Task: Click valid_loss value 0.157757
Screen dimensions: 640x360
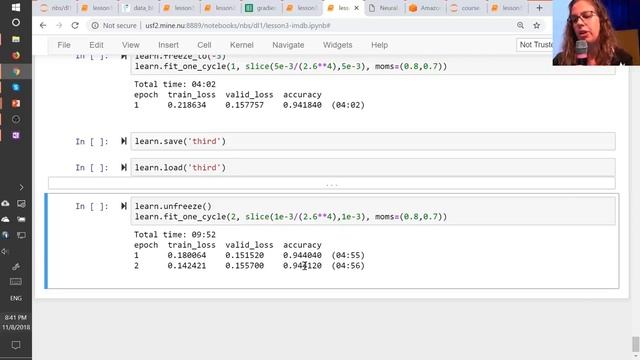Action: tap(244, 105)
